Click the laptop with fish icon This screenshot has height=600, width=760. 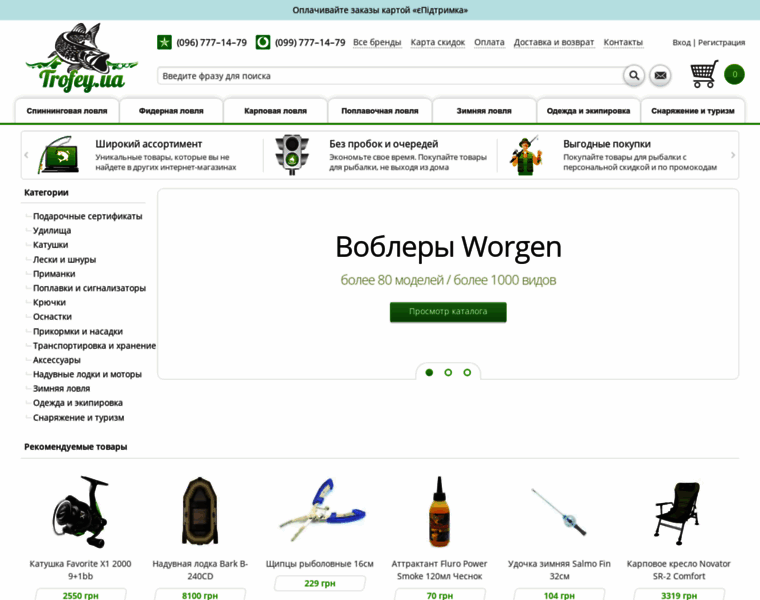(x=59, y=155)
